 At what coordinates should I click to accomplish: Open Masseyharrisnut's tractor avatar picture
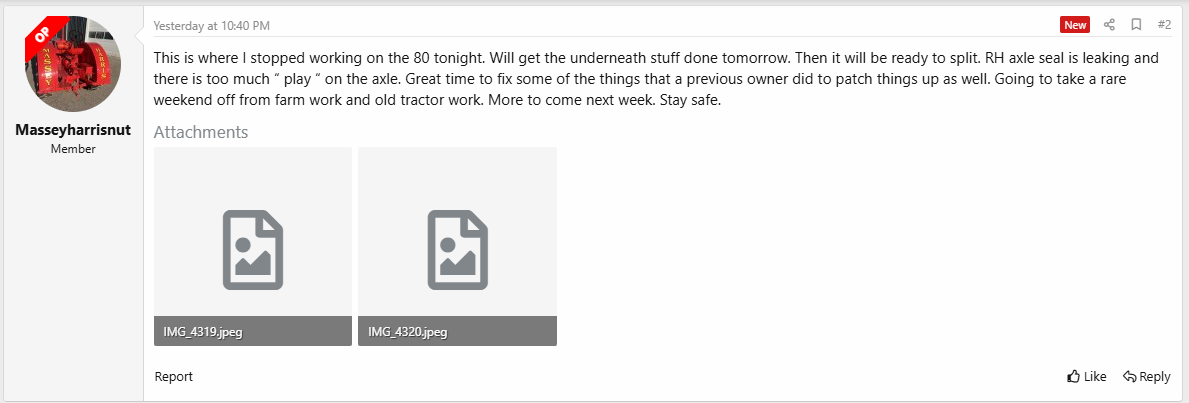[x=73, y=64]
